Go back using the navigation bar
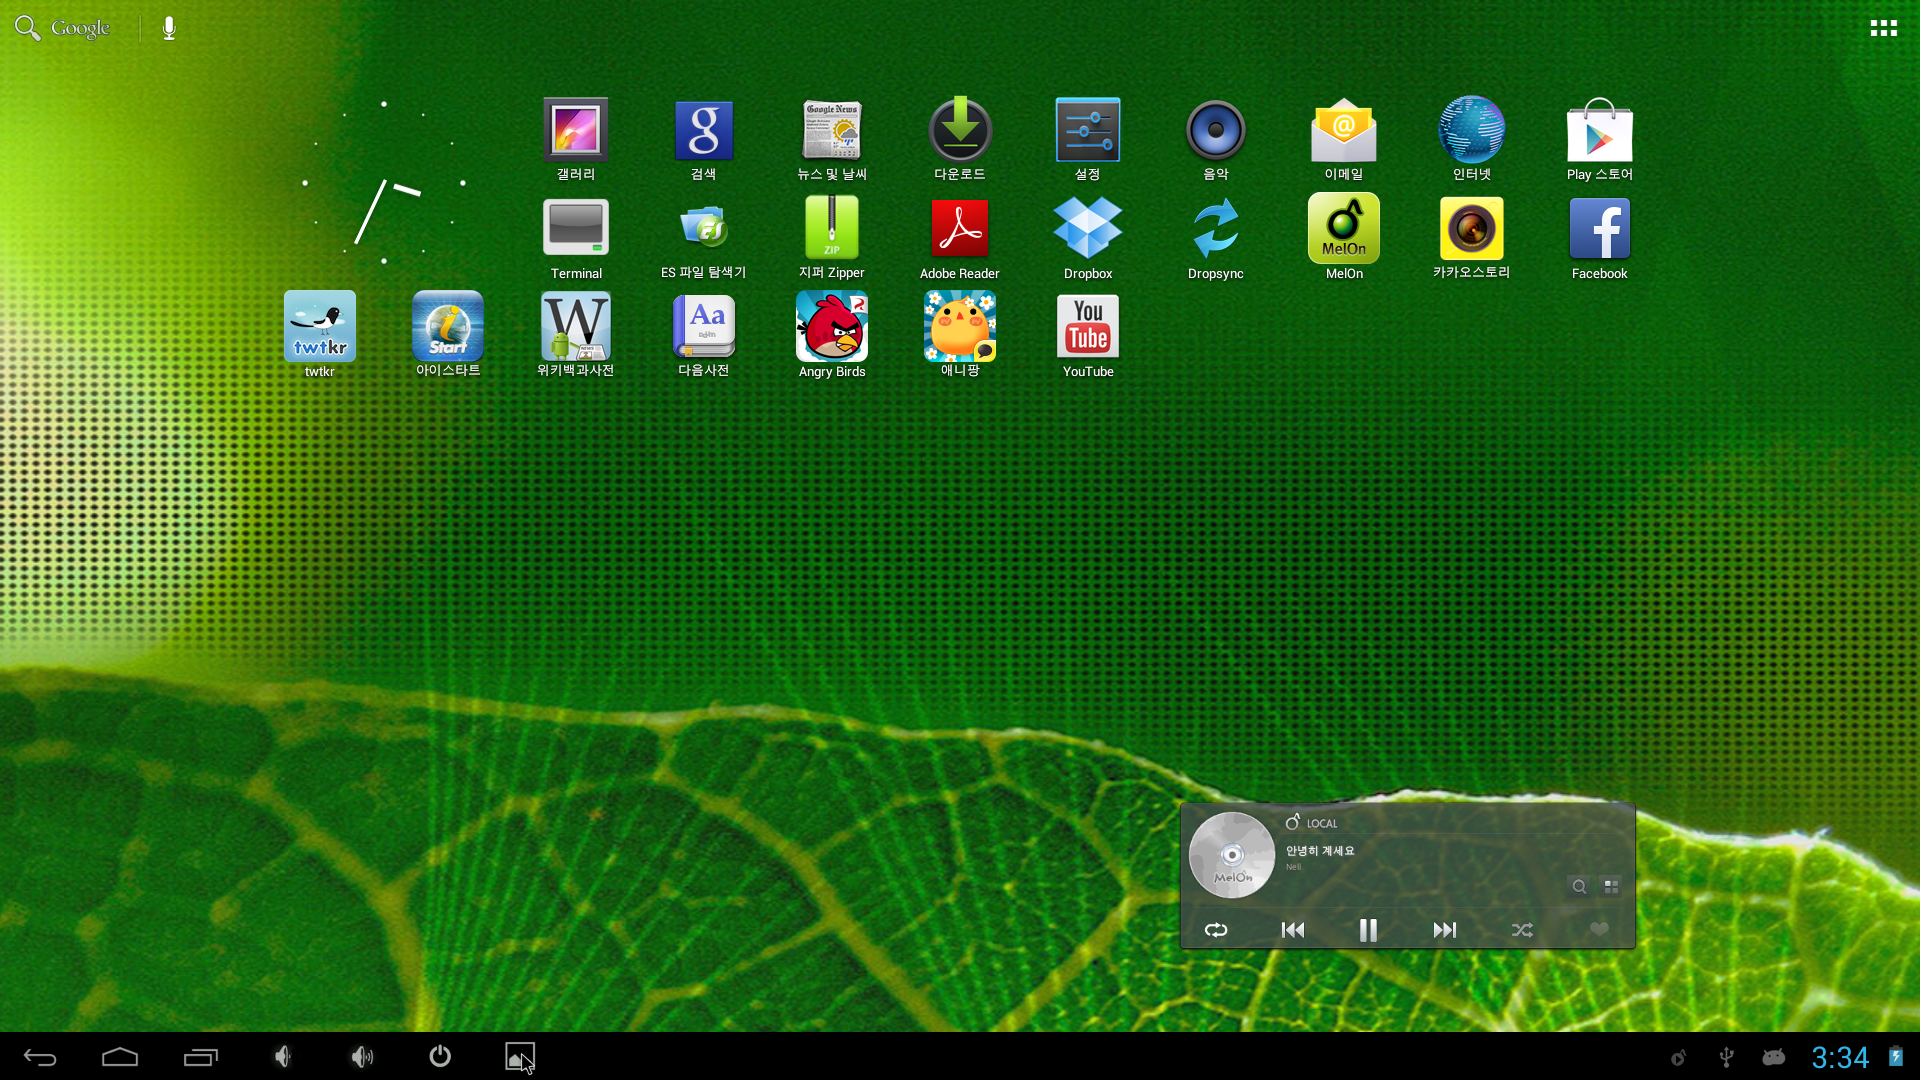Image resolution: width=1920 pixels, height=1080 pixels. [40, 1057]
